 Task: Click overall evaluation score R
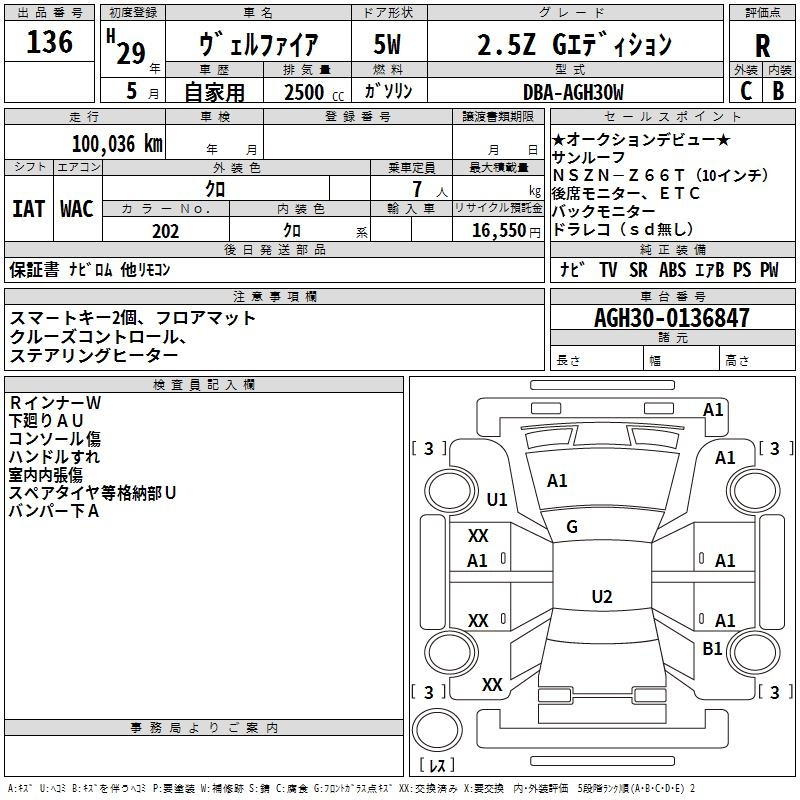click(762, 46)
